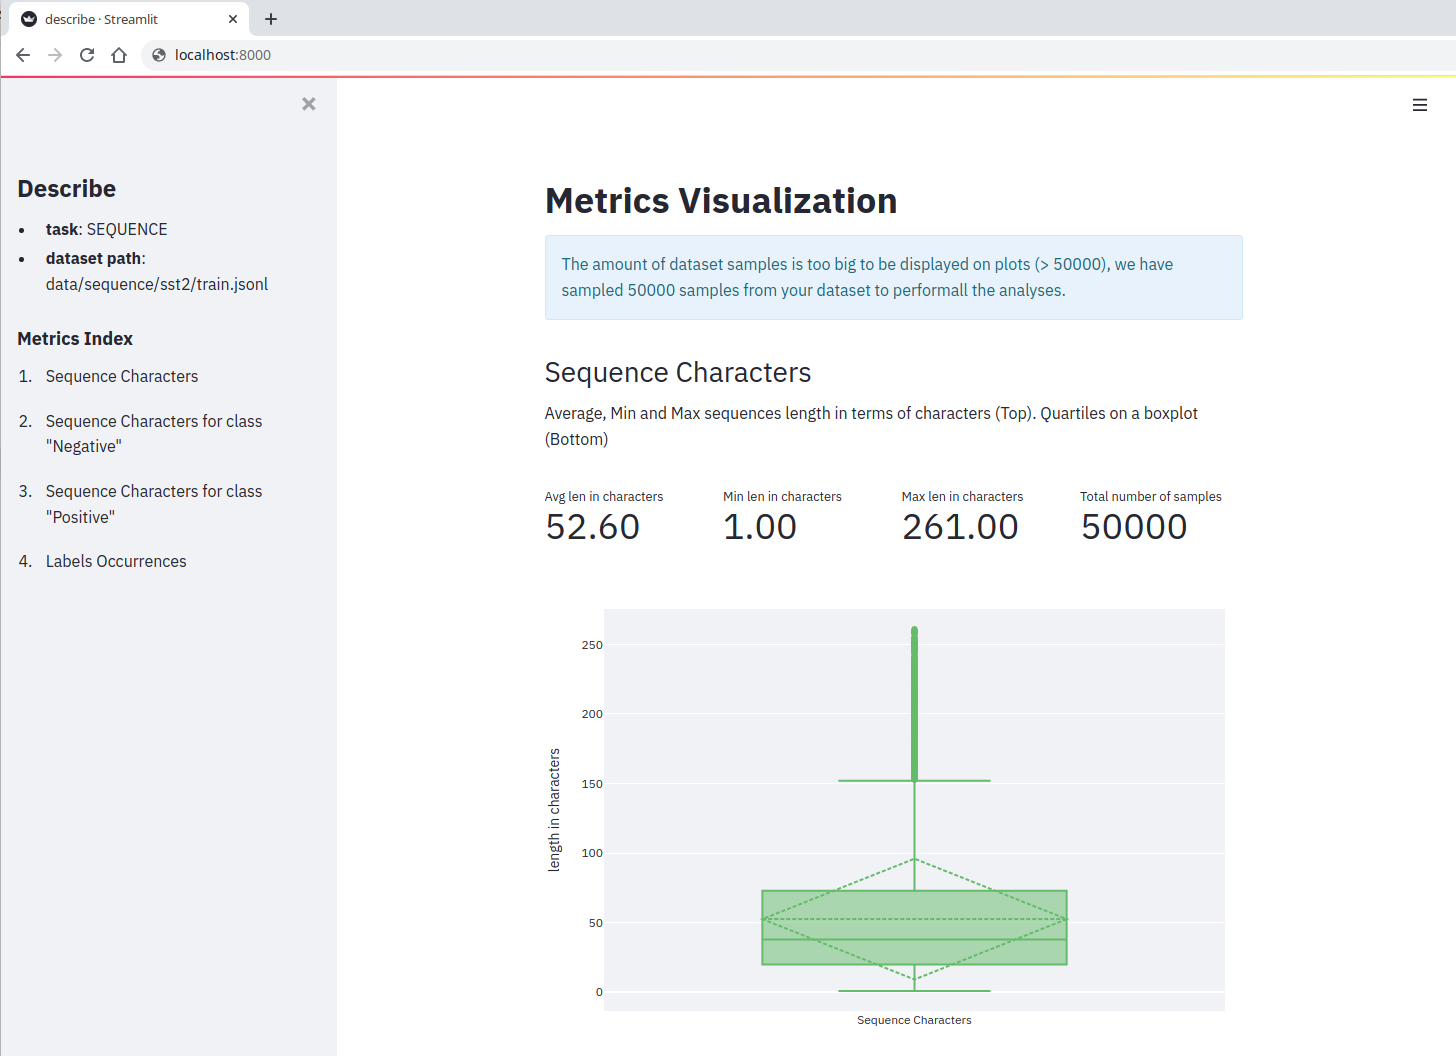Select the dataset path data/sequence/sst2/train.jsonl

pos(157,284)
